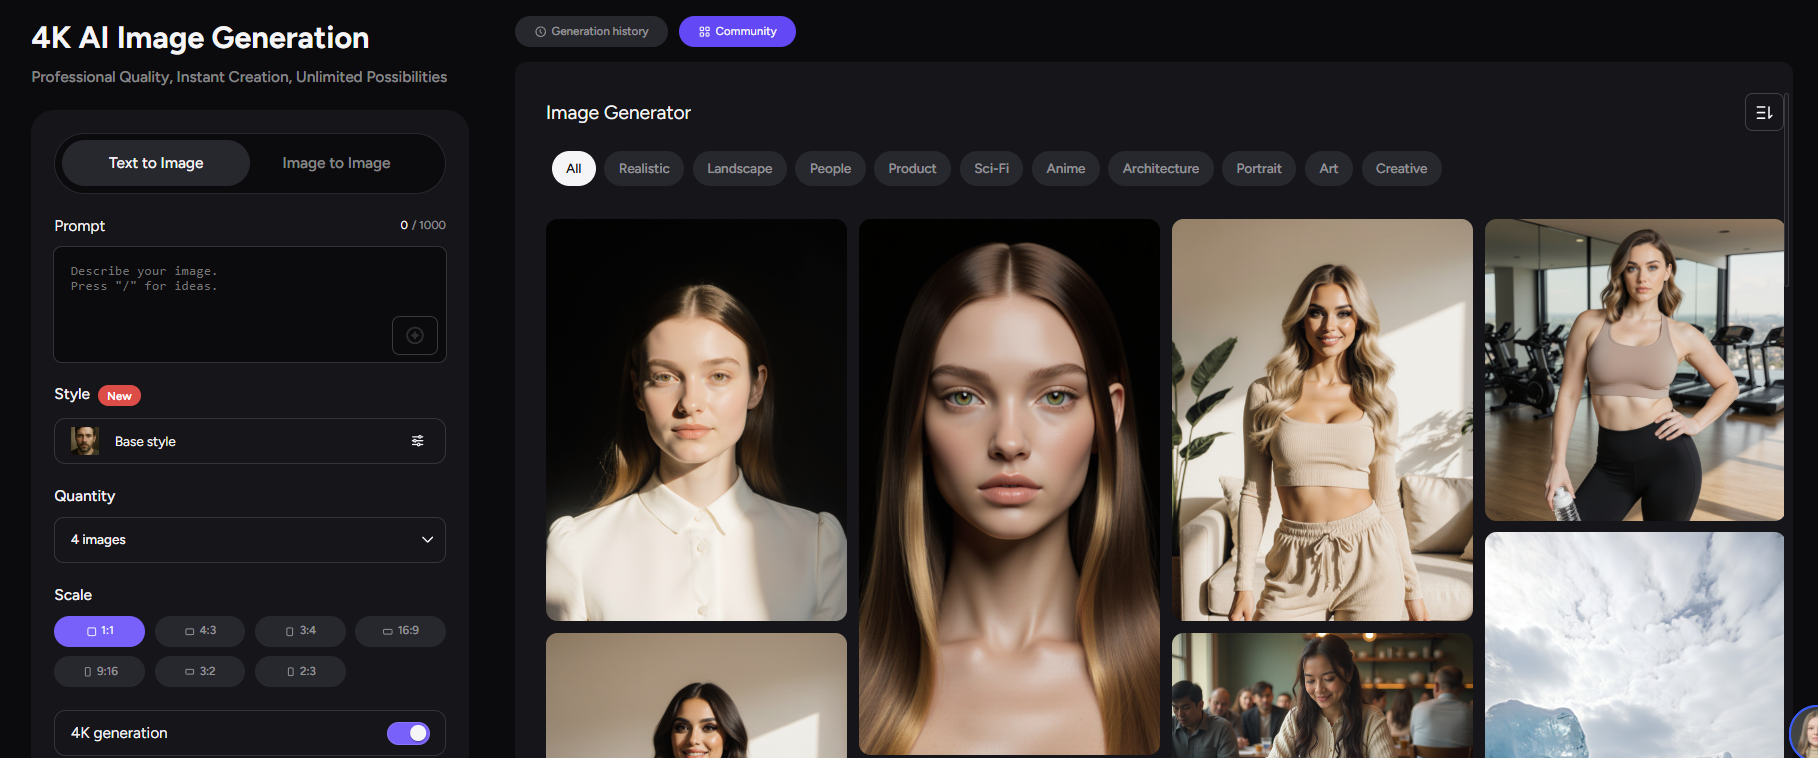
Task: Open the cafe woman thumbnail
Action: tap(1322, 695)
